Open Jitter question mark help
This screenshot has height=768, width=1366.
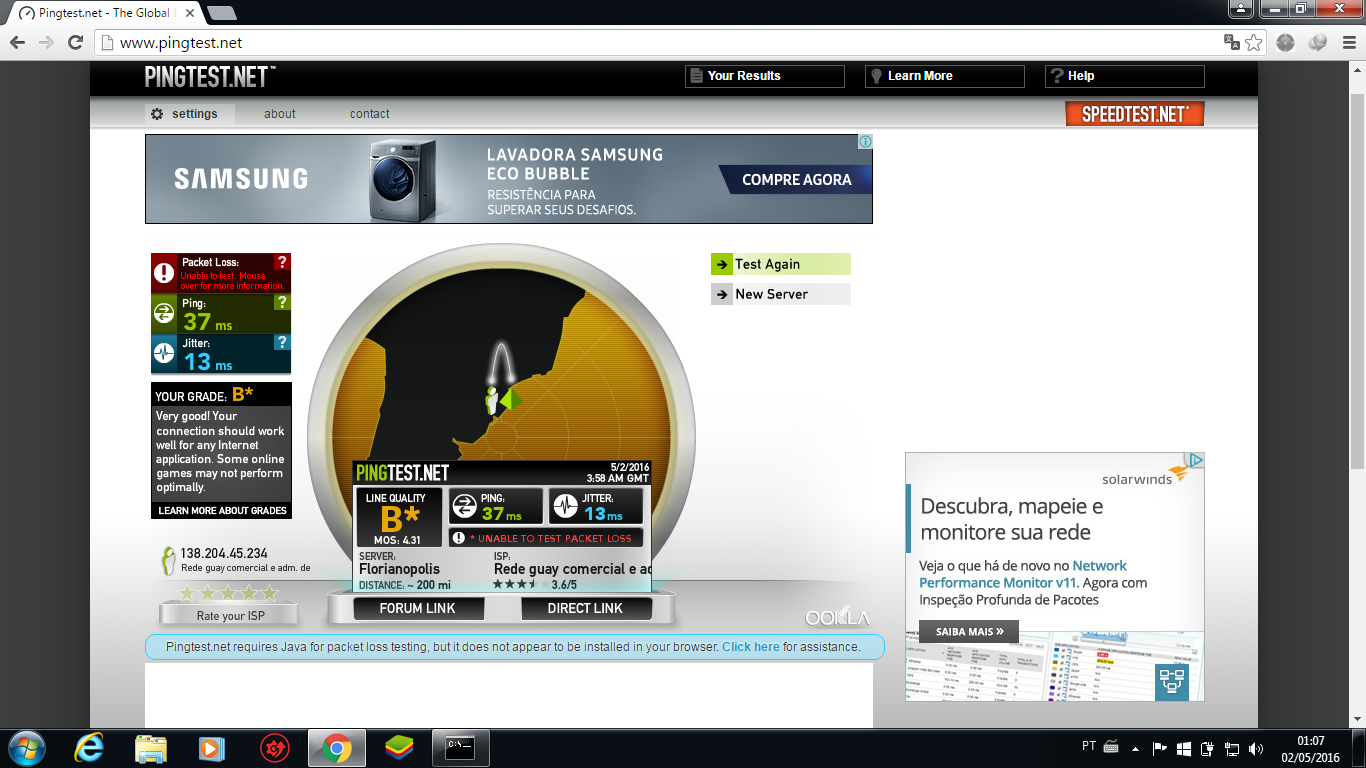click(x=282, y=342)
